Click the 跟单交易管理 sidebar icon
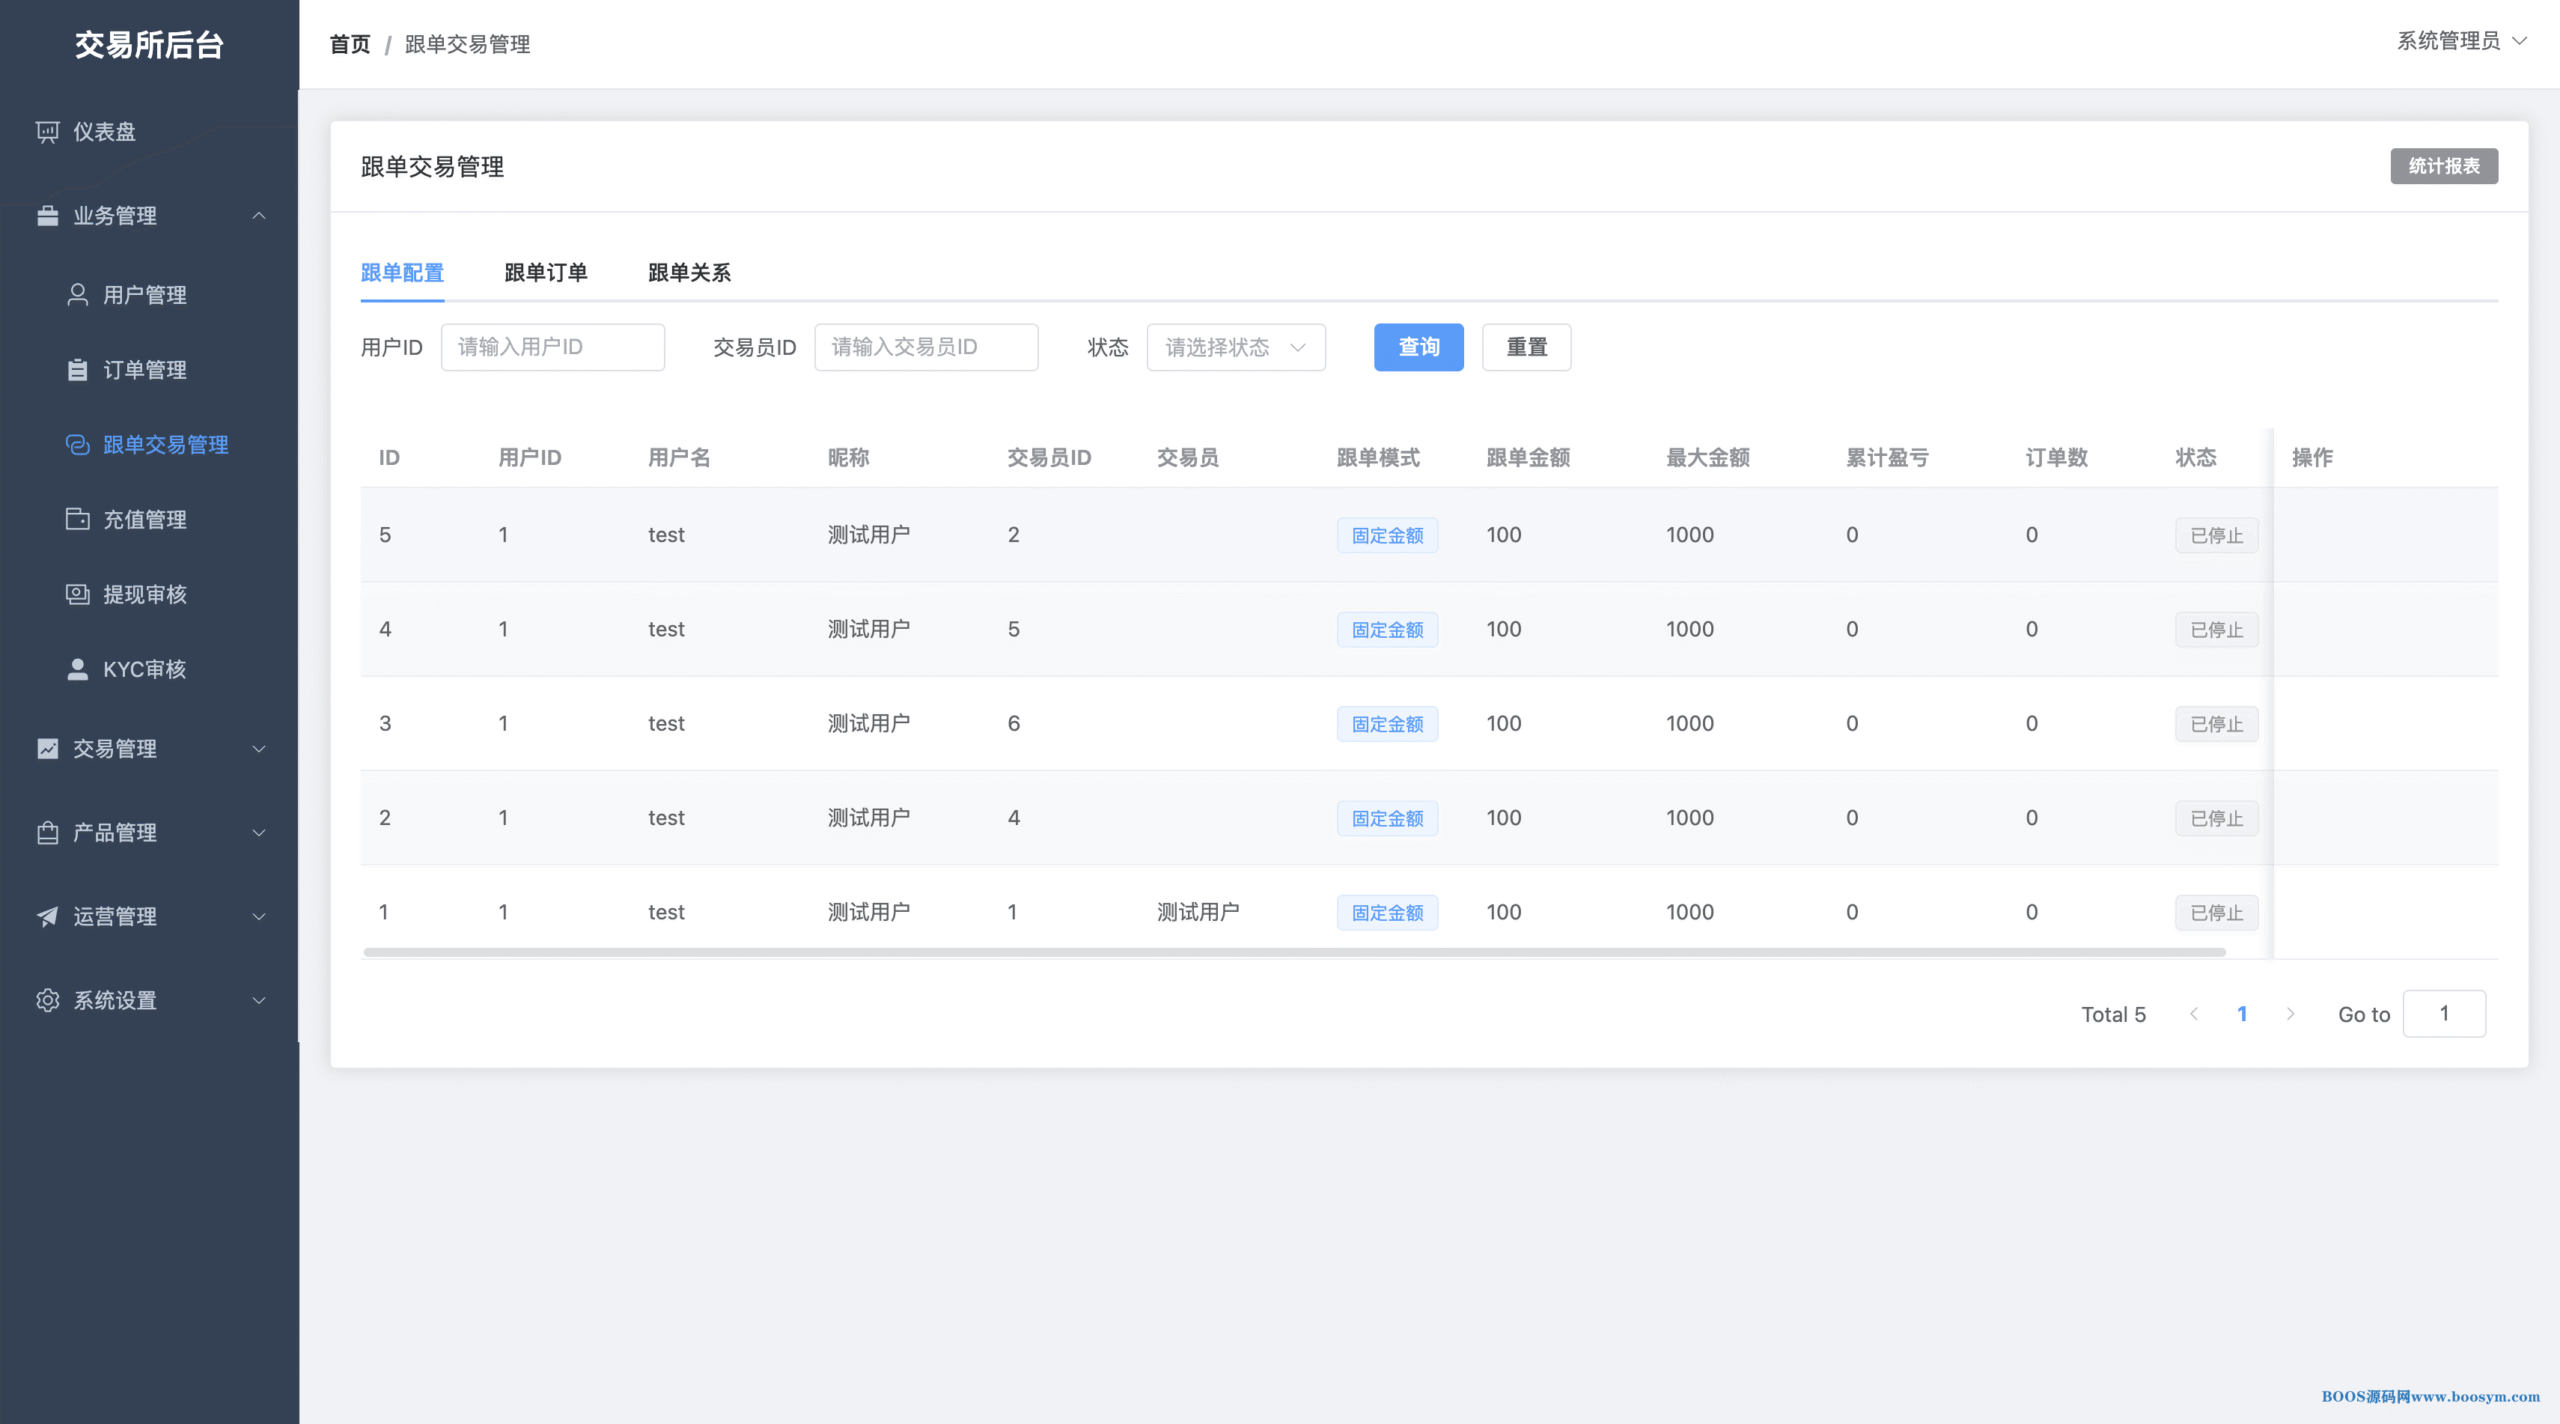The width and height of the screenshot is (2560, 1424). pyautogui.click(x=77, y=445)
